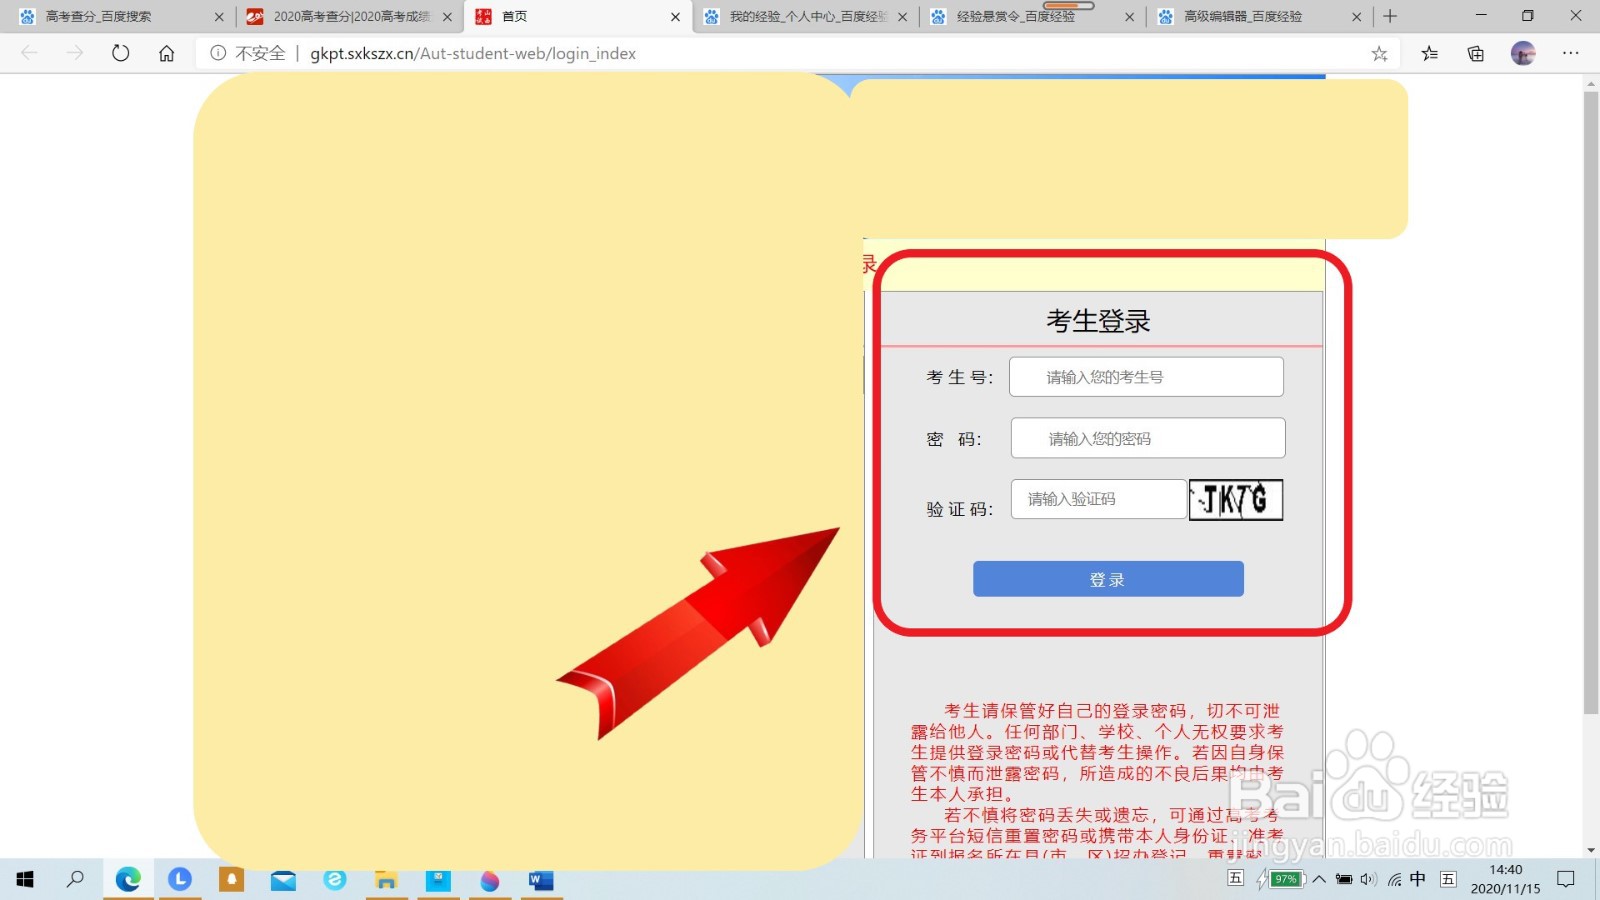The image size is (1600, 900).
Task: Click the address bar URL
Action: coord(473,53)
